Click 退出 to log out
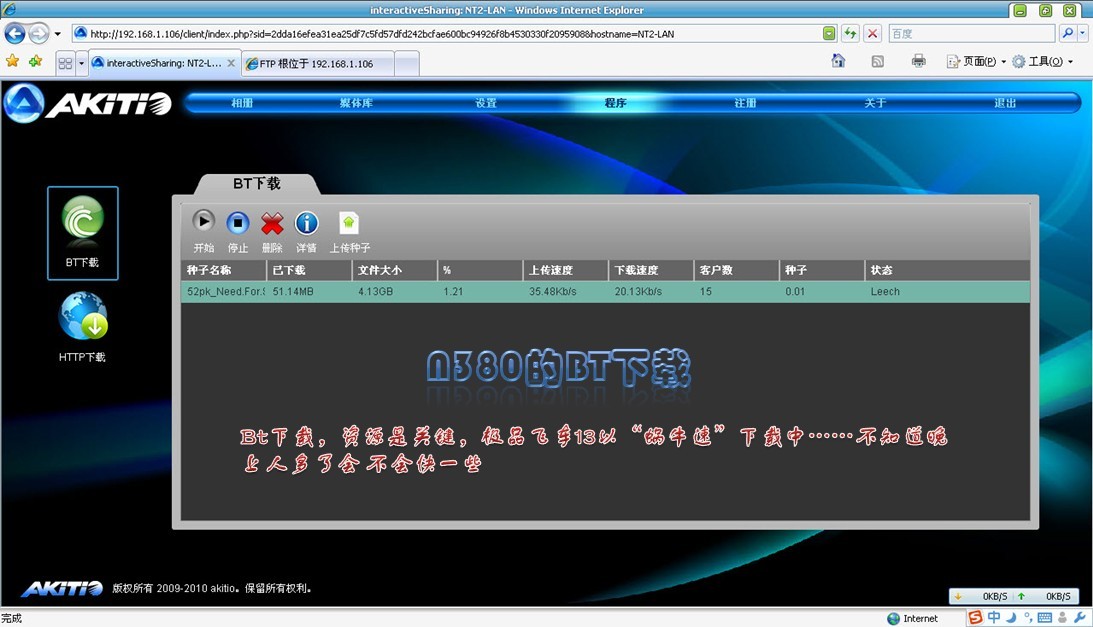The width and height of the screenshot is (1093, 627). coord(1004,103)
